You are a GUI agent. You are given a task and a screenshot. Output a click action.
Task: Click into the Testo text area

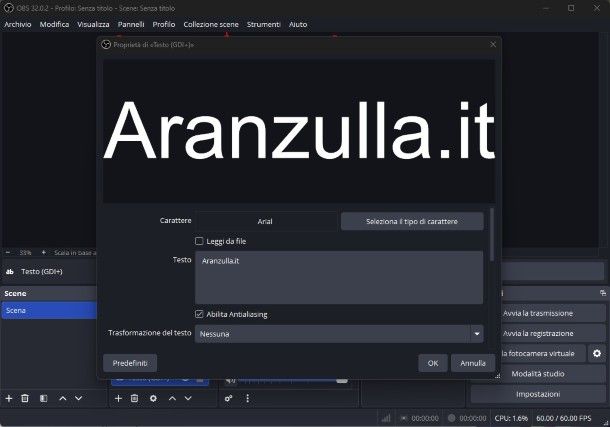point(339,278)
